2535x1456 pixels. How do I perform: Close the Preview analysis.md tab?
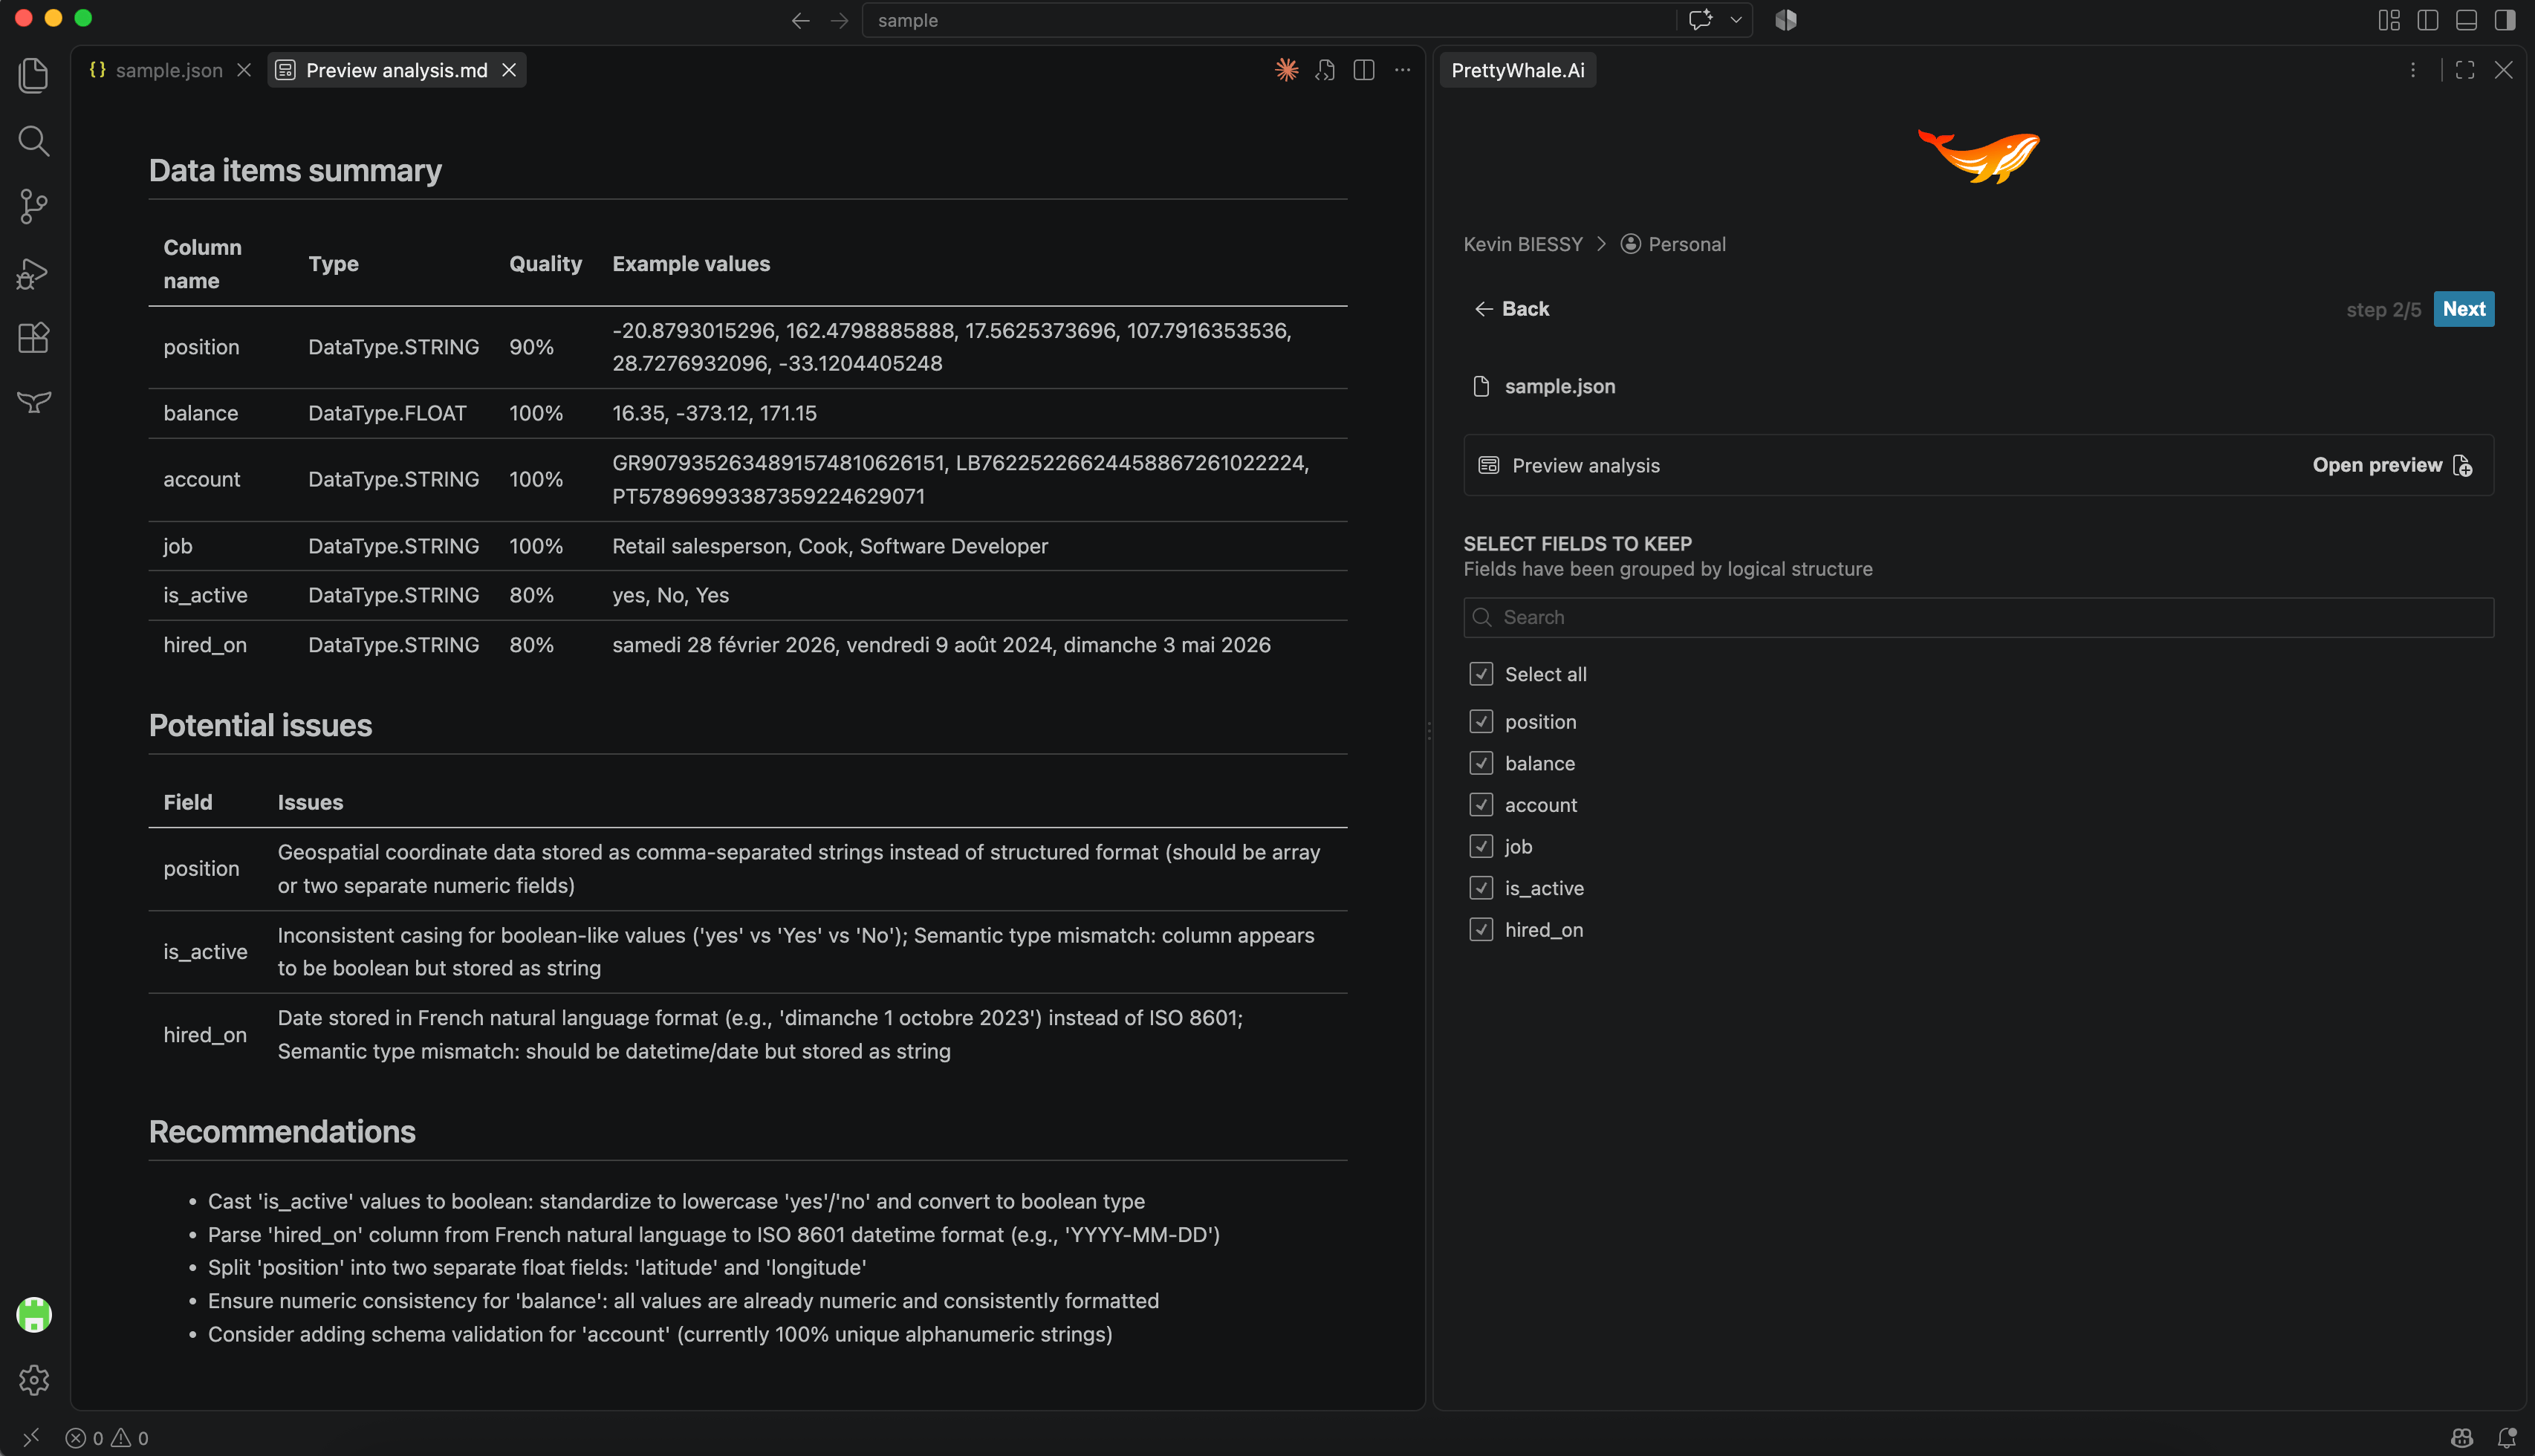click(509, 70)
